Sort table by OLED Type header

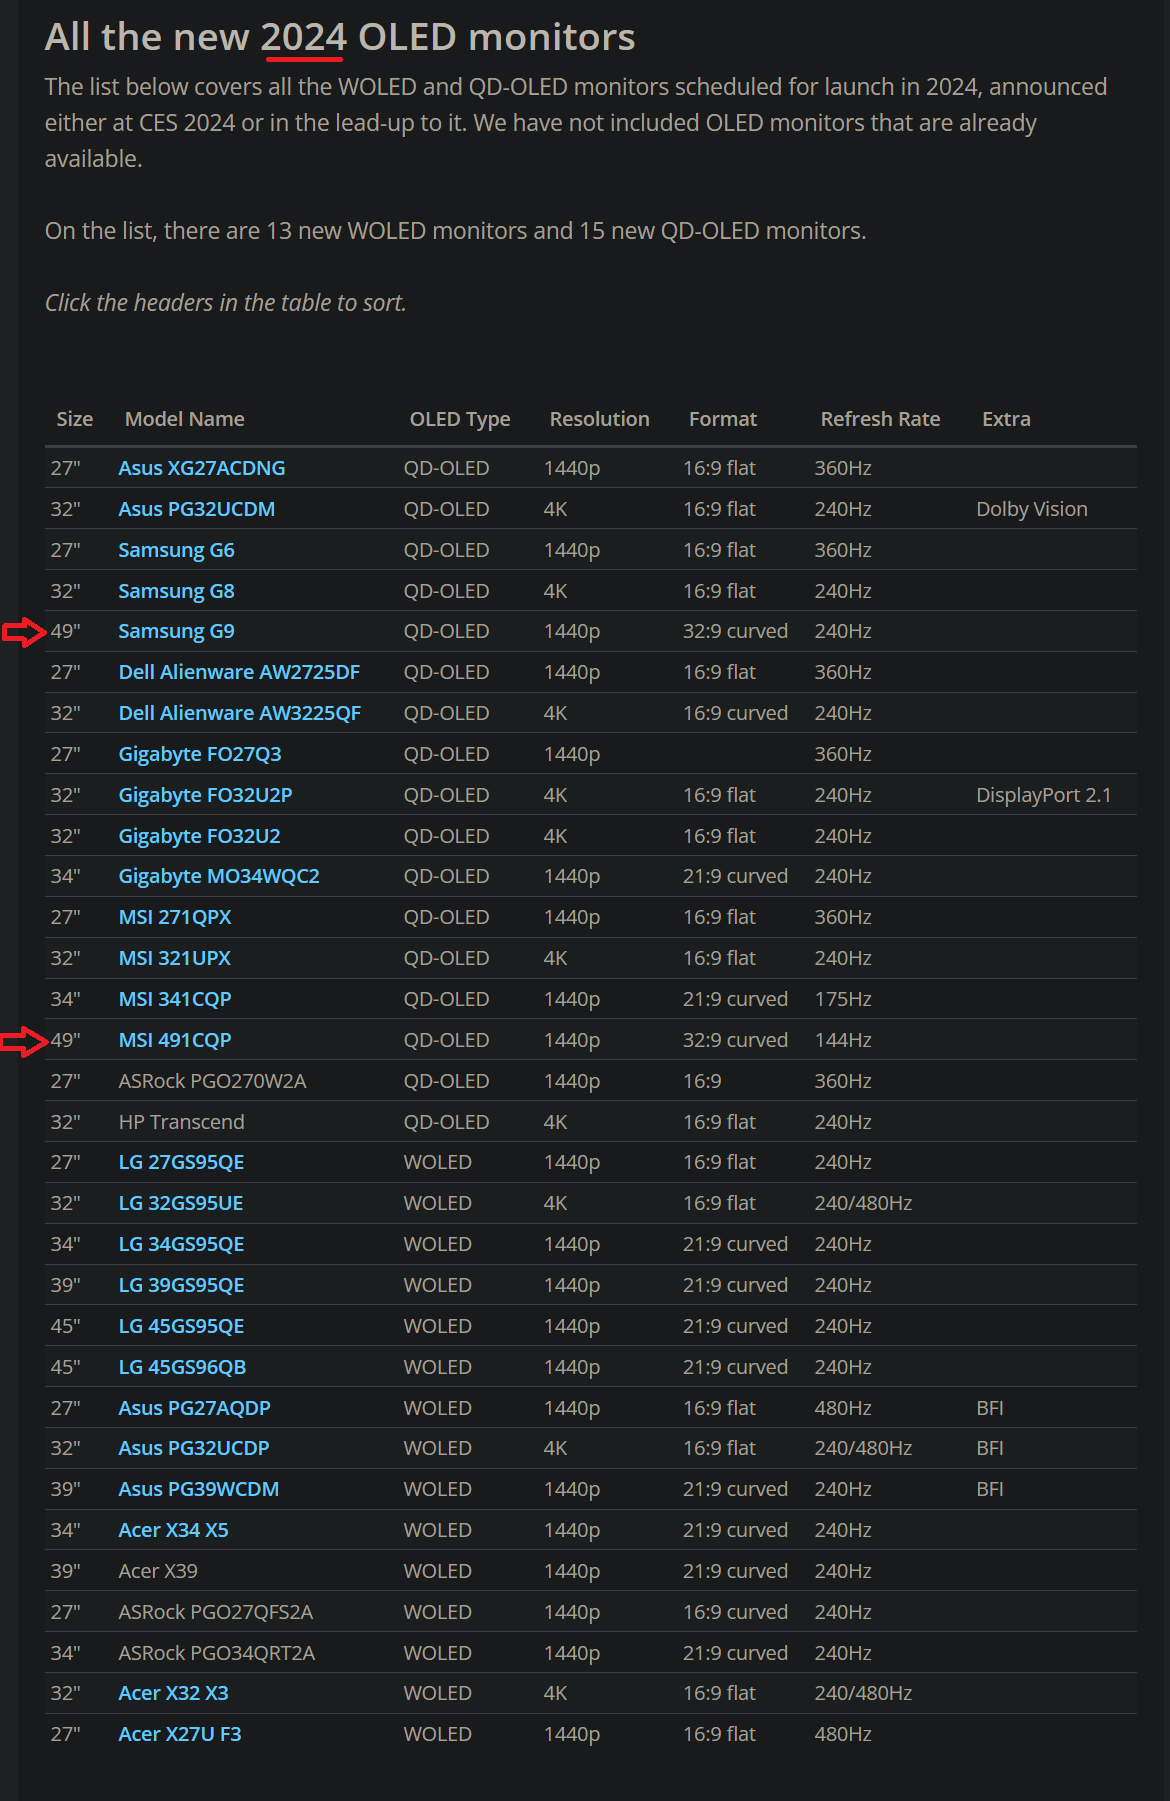click(460, 419)
